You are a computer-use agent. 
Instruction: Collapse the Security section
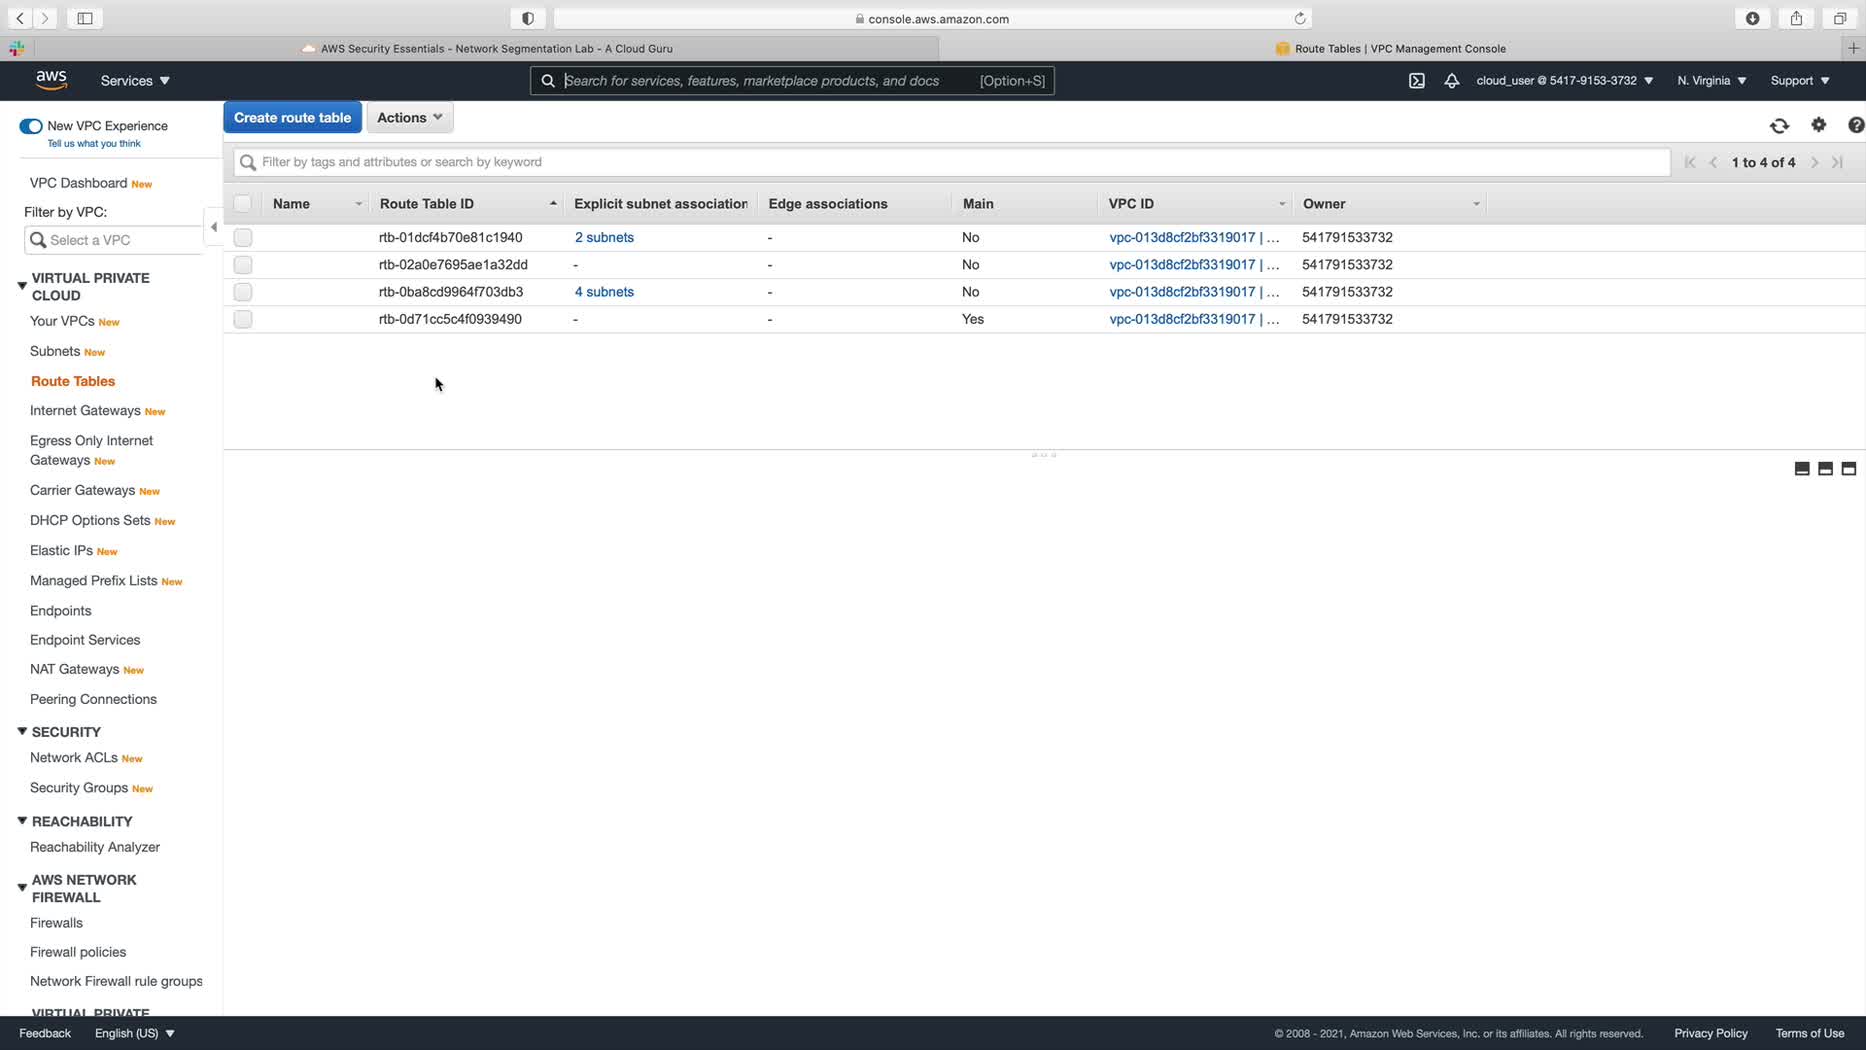click(x=22, y=732)
